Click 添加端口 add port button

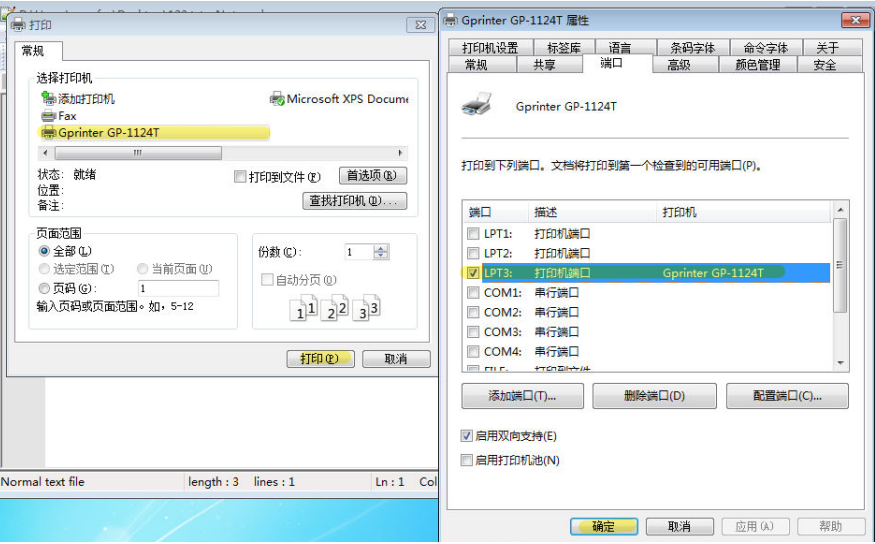pyautogui.click(x=522, y=396)
